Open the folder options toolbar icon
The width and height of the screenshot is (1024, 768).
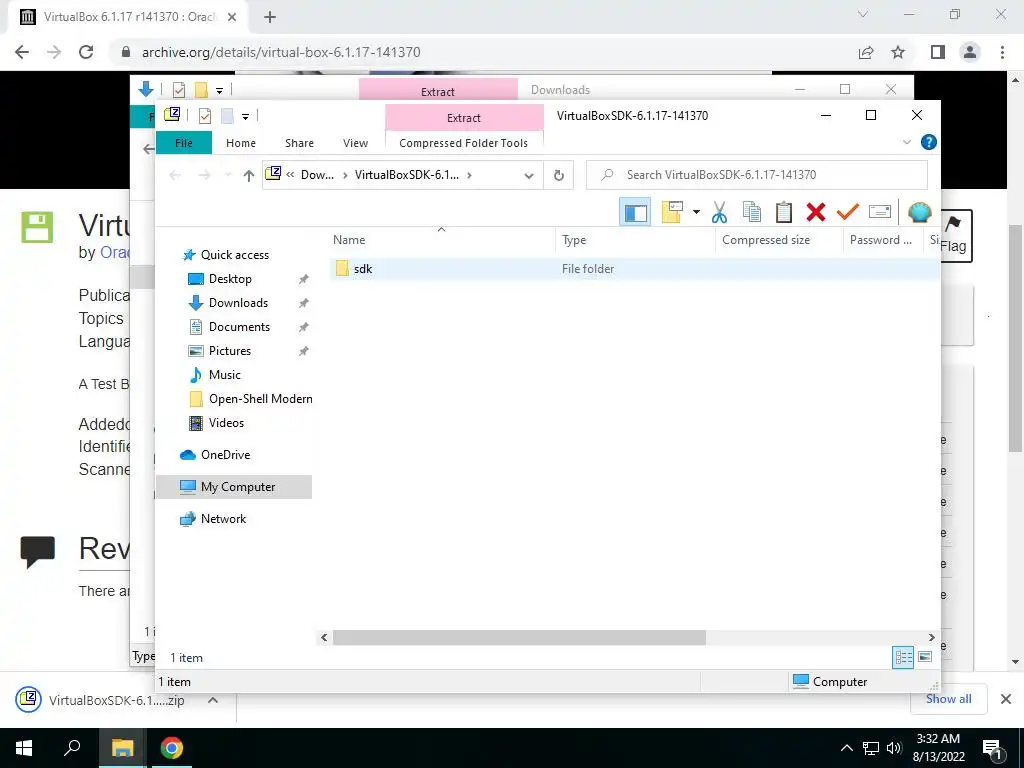click(x=672, y=212)
